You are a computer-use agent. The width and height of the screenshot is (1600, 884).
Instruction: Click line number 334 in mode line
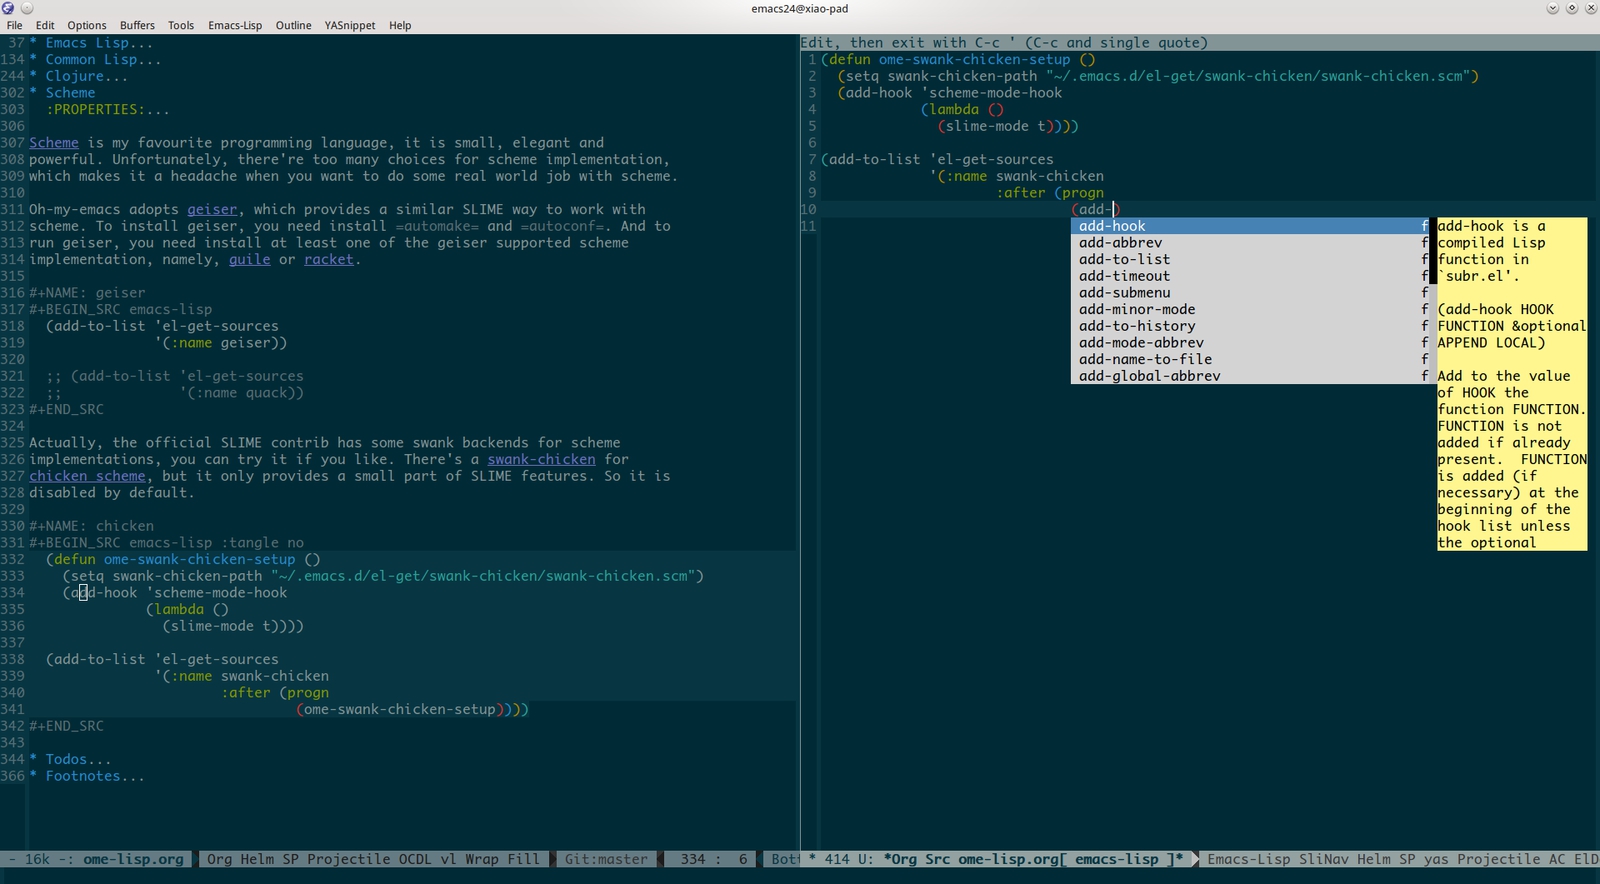click(x=693, y=859)
